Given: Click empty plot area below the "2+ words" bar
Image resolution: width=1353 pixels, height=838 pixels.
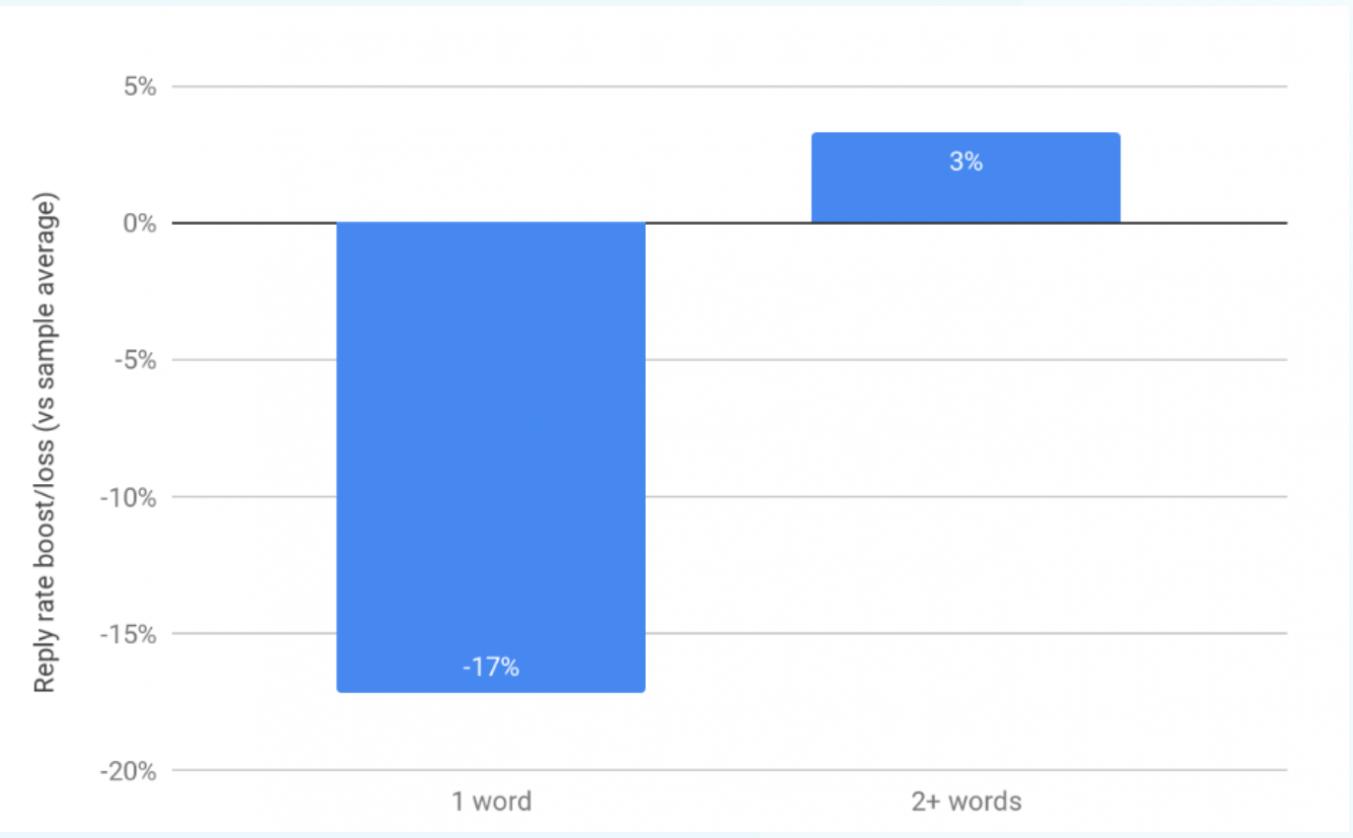Looking at the screenshot, I should tap(966, 430).
